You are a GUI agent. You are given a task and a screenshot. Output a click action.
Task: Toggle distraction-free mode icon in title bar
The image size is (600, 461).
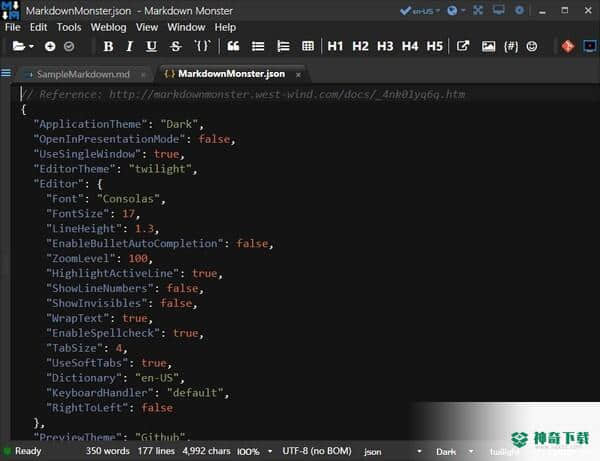pos(478,10)
